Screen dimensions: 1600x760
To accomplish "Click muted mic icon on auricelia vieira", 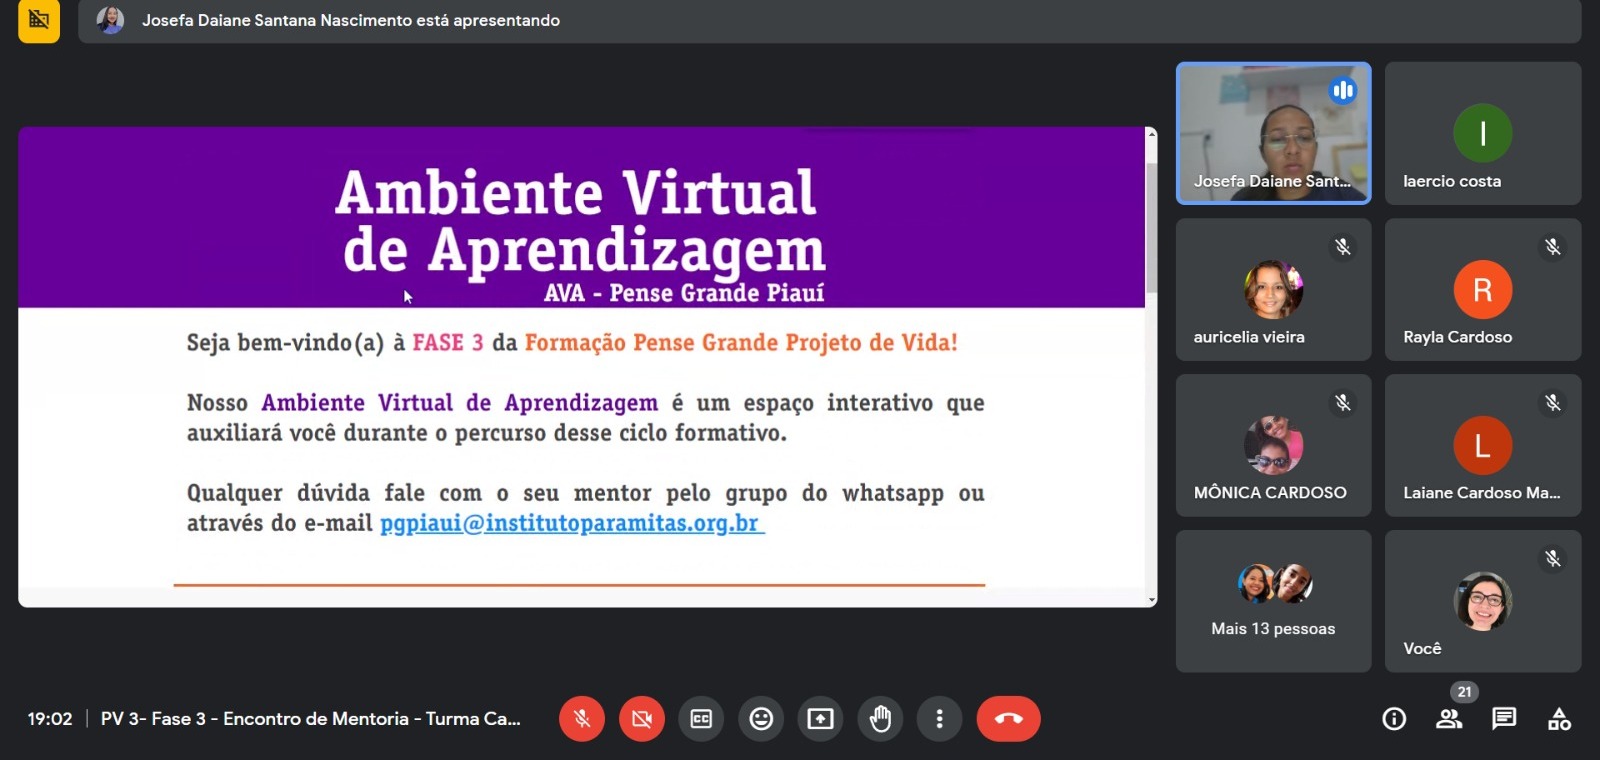I will pyautogui.click(x=1342, y=246).
